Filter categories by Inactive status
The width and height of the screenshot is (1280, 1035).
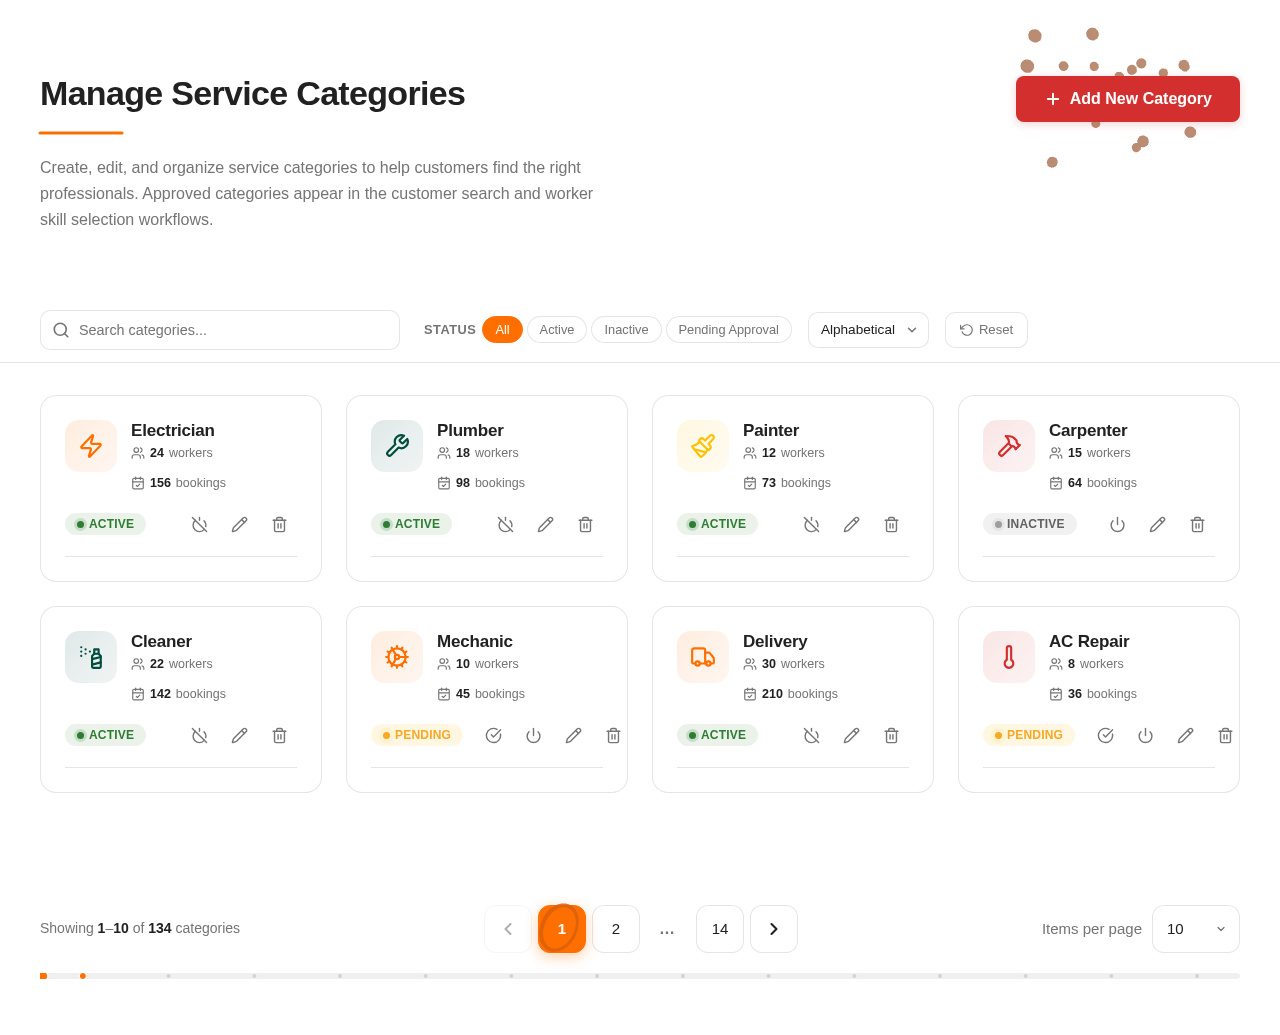click(626, 330)
